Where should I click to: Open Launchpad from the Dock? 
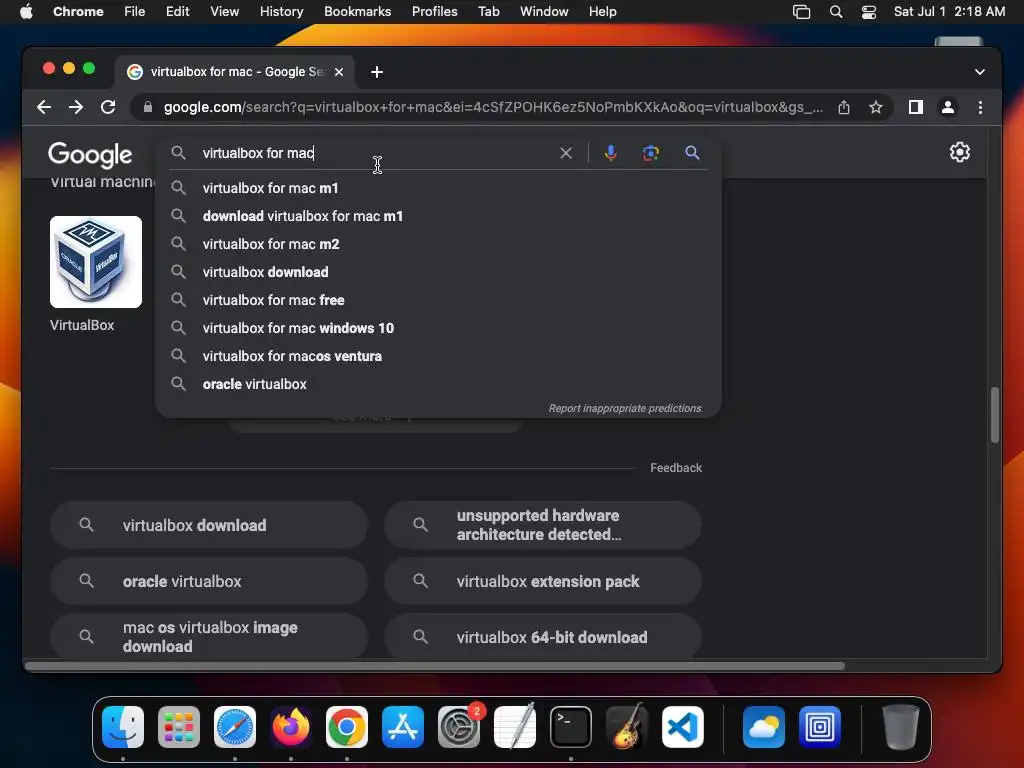pyautogui.click(x=179, y=727)
